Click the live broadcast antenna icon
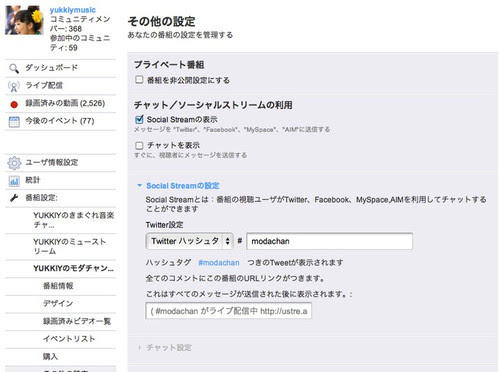 [x=14, y=86]
